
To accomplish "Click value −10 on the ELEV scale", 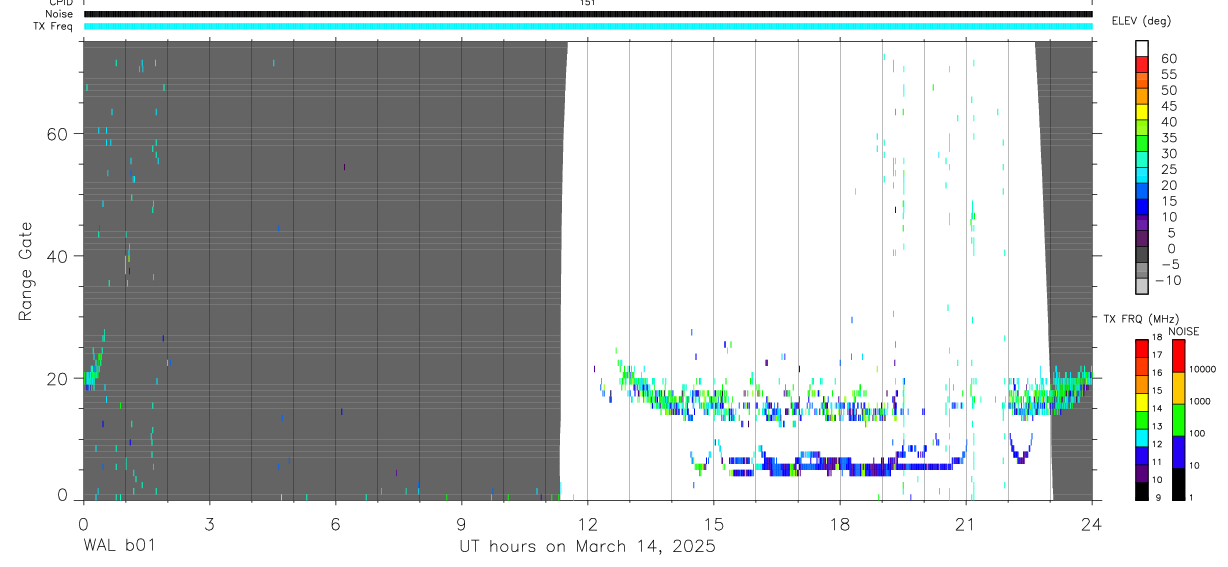I will click(1168, 281).
